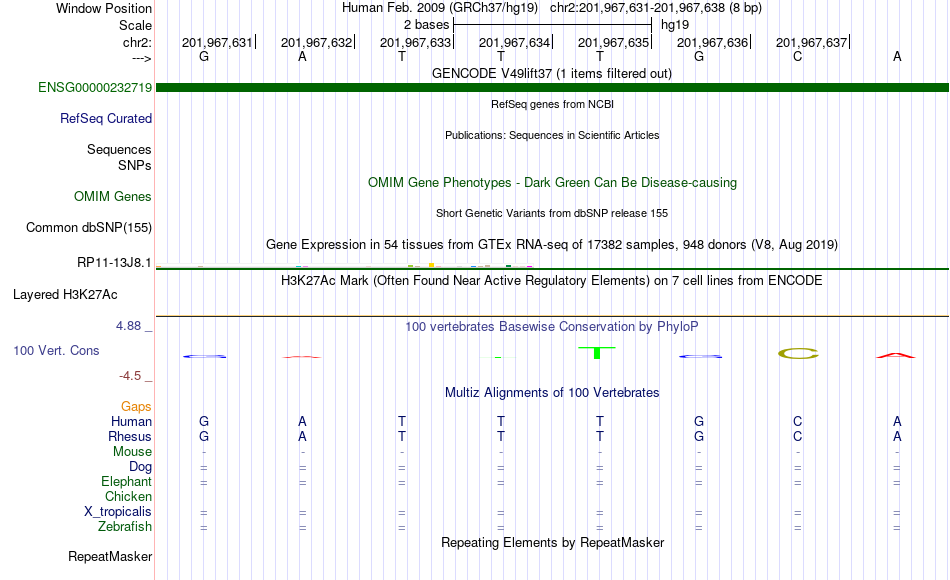Click the RefSeq genes from NCBI title
This screenshot has width=950, height=580.
click(553, 104)
